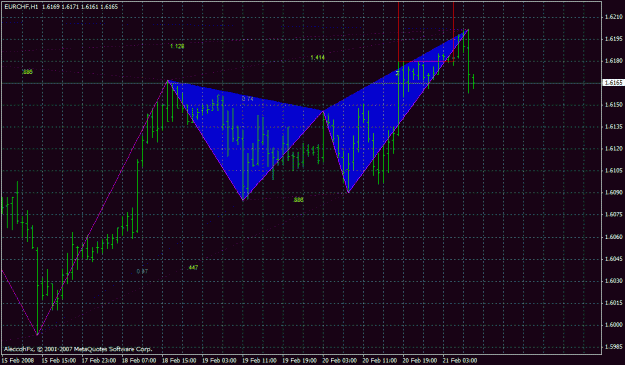Click the 20 Feb 03:00 time label

[x=340, y=361]
